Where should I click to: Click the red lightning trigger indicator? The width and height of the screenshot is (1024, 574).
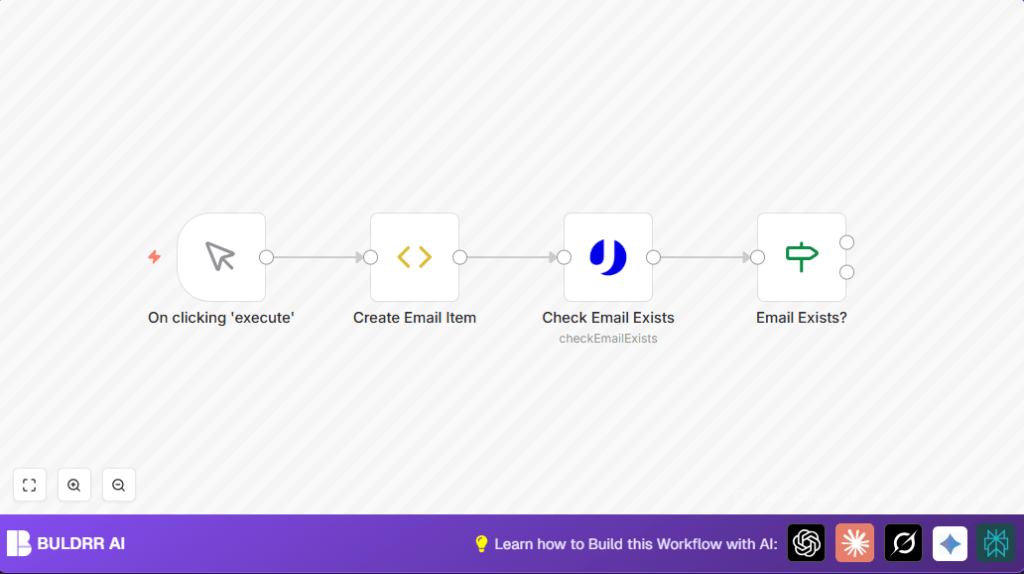(x=154, y=257)
